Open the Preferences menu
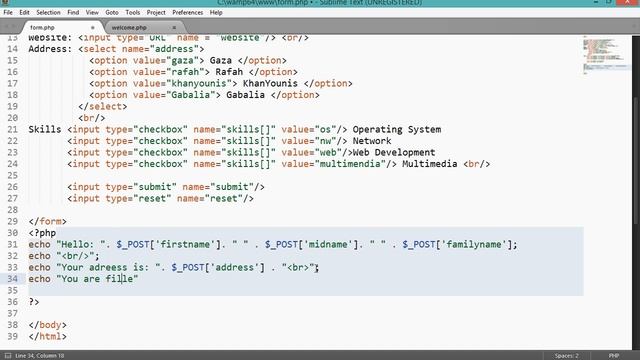 187,13
